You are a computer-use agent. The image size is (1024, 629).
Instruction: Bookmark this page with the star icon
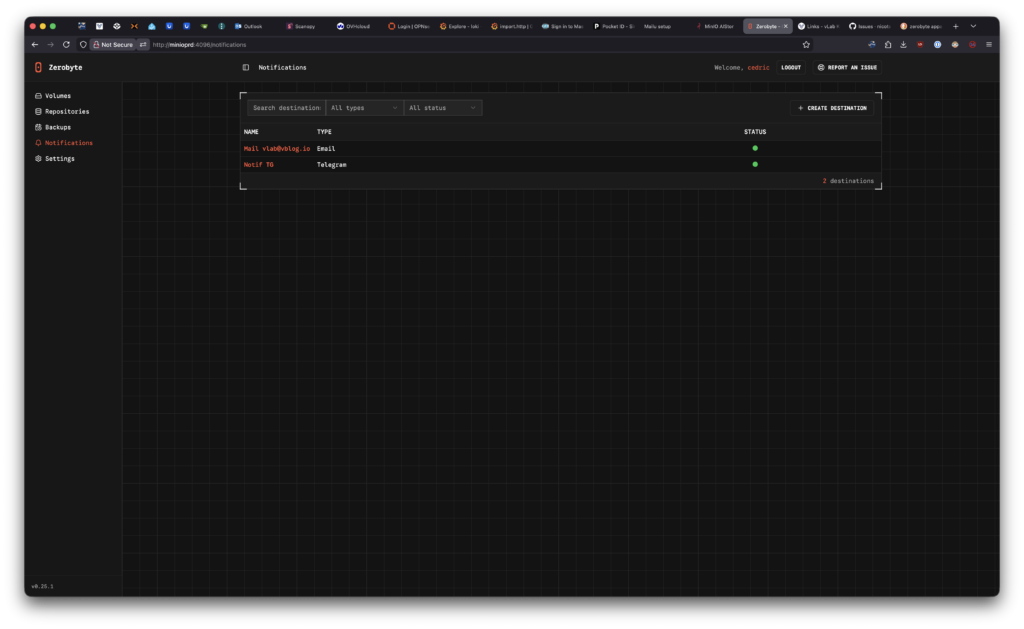click(x=806, y=44)
